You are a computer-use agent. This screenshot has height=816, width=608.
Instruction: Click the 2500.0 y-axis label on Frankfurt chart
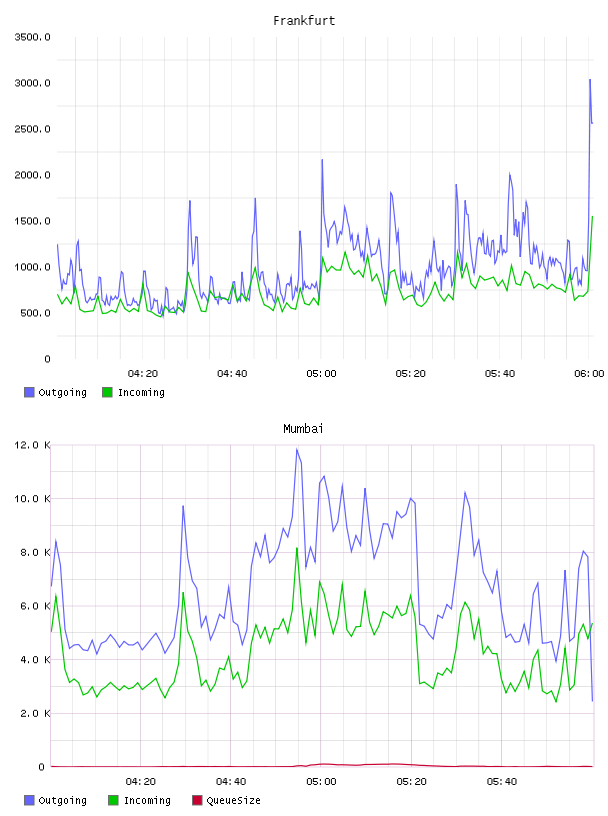32,129
